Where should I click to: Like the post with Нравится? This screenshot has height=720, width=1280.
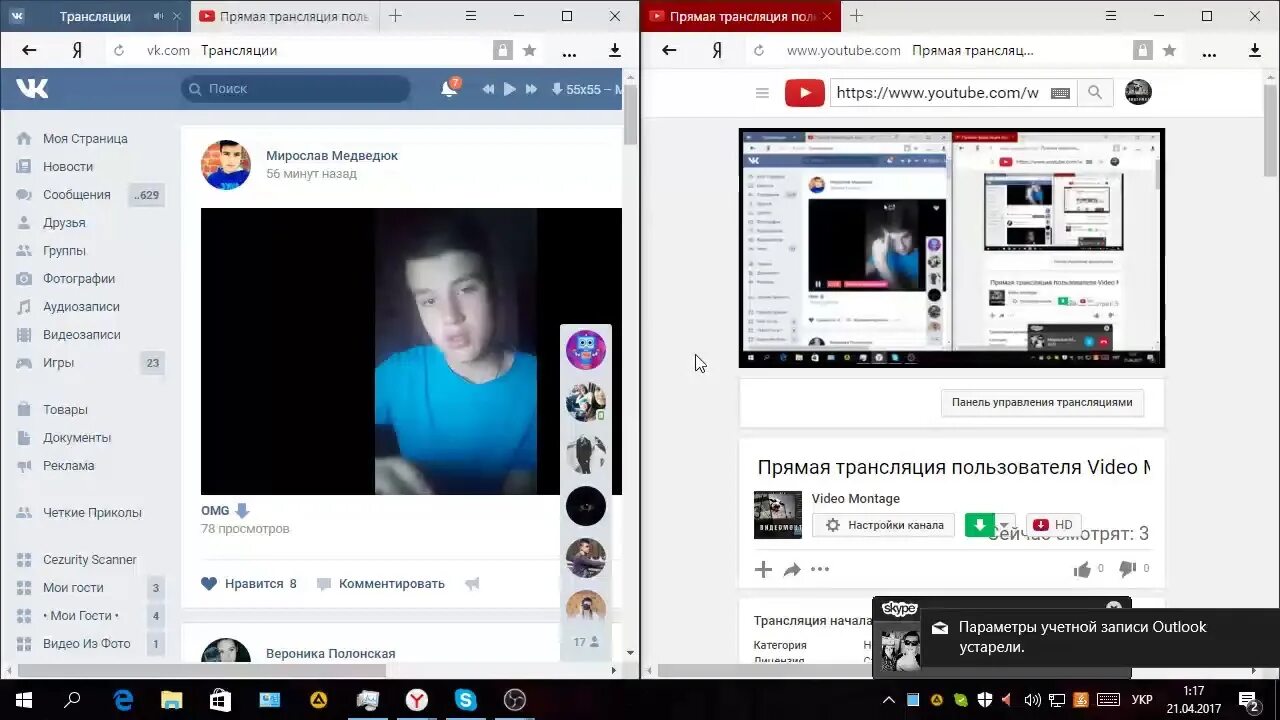[249, 584]
